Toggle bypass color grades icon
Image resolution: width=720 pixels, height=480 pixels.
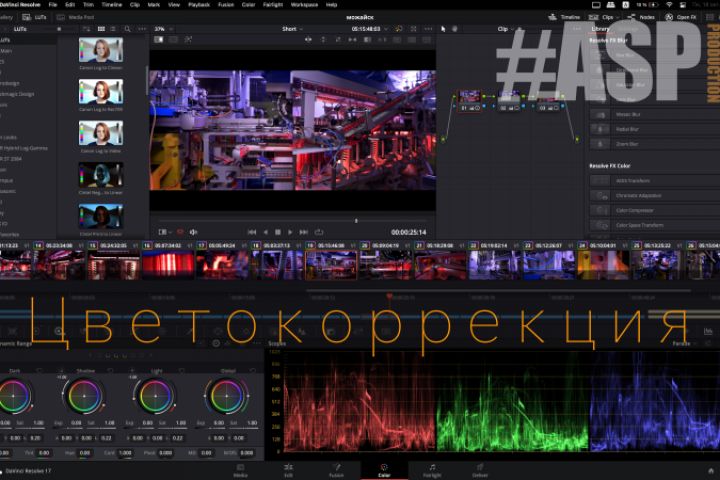399,29
